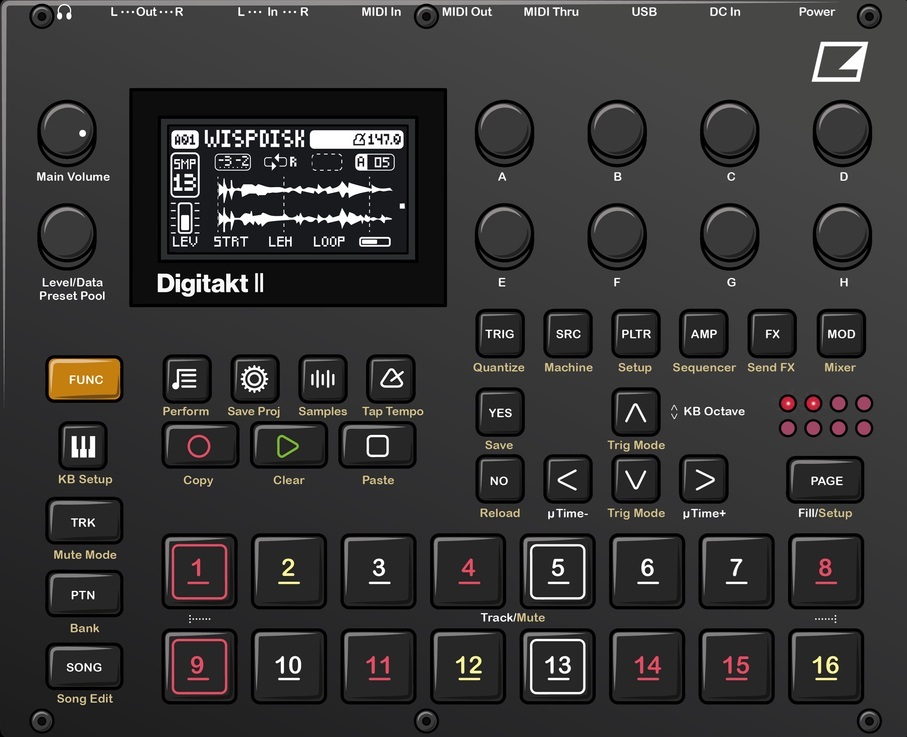Open the MOD parameter page
Image resolution: width=907 pixels, height=737 pixels.
coord(840,334)
